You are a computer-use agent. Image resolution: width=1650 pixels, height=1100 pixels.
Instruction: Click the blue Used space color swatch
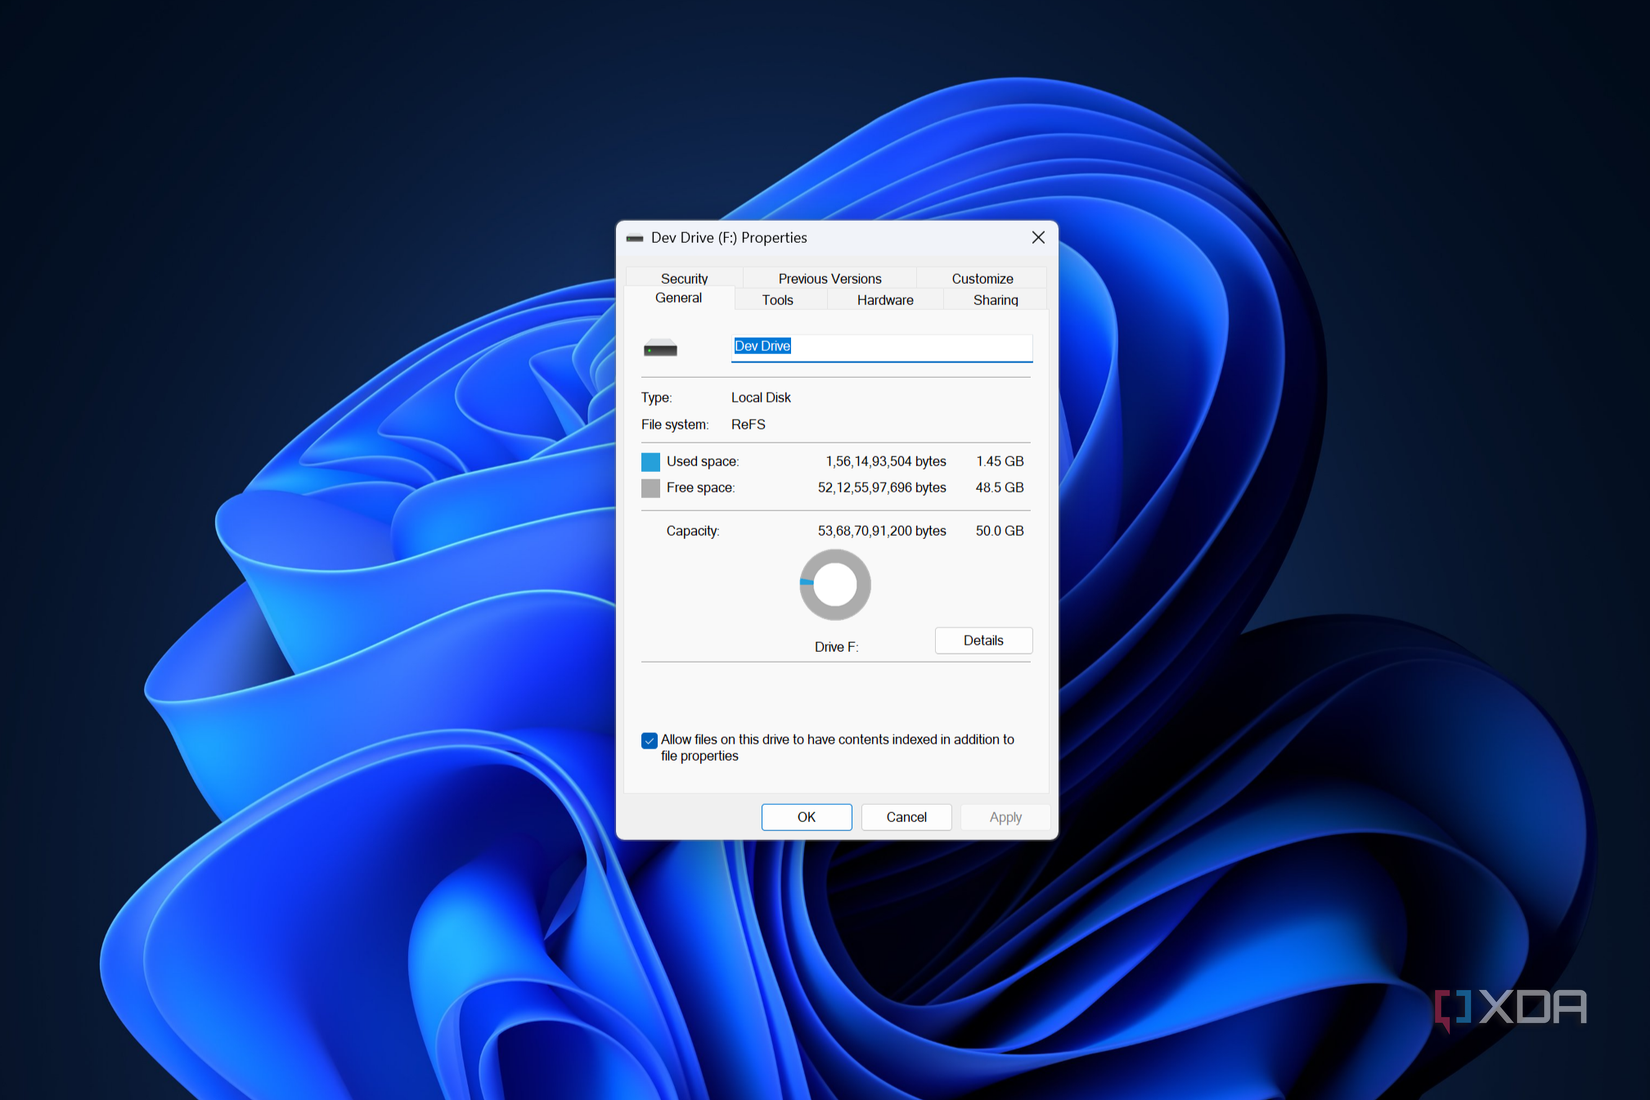point(651,462)
